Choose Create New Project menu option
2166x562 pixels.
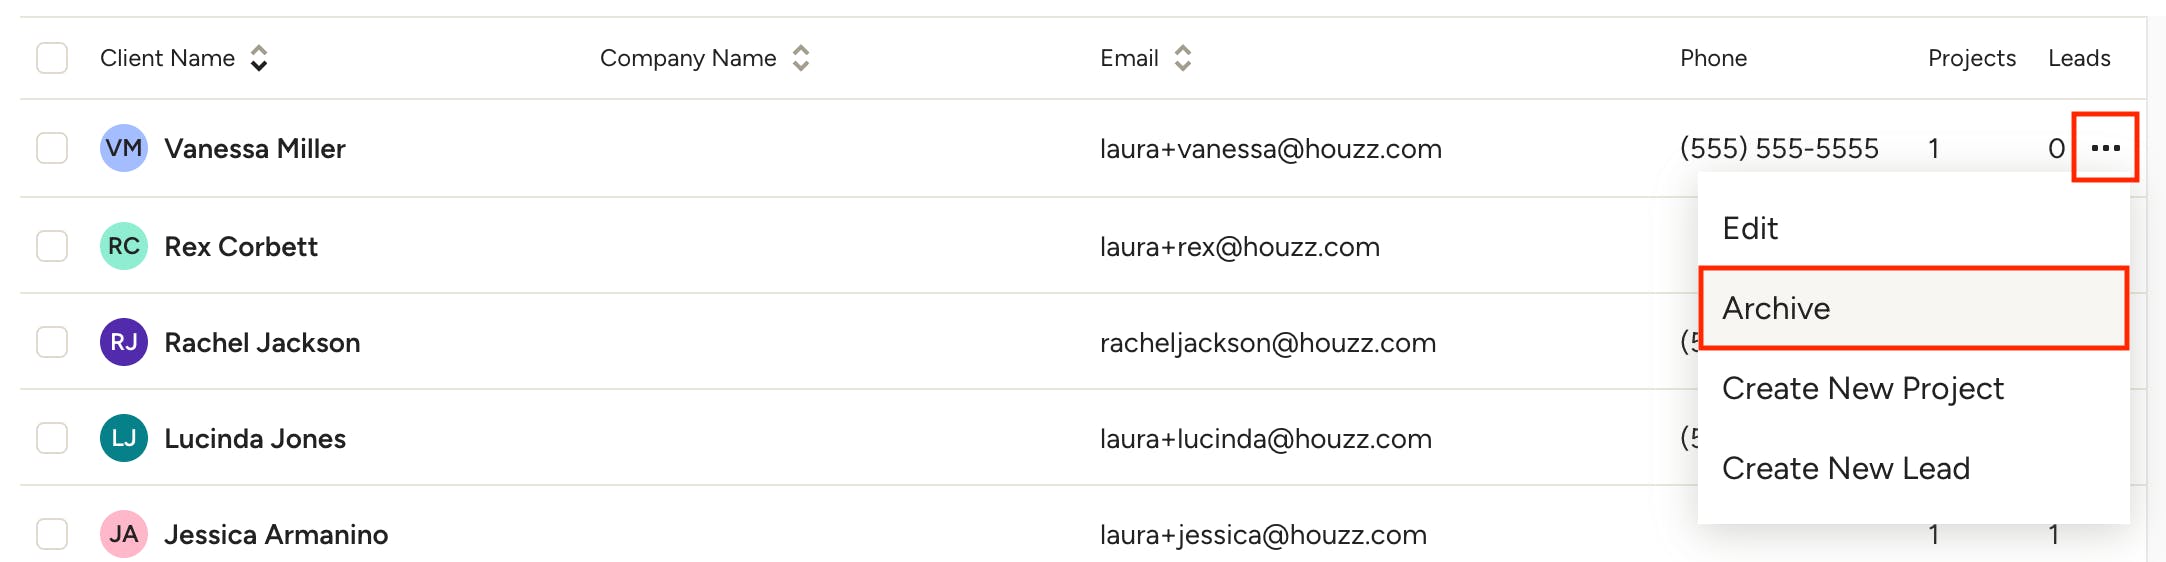1862,388
